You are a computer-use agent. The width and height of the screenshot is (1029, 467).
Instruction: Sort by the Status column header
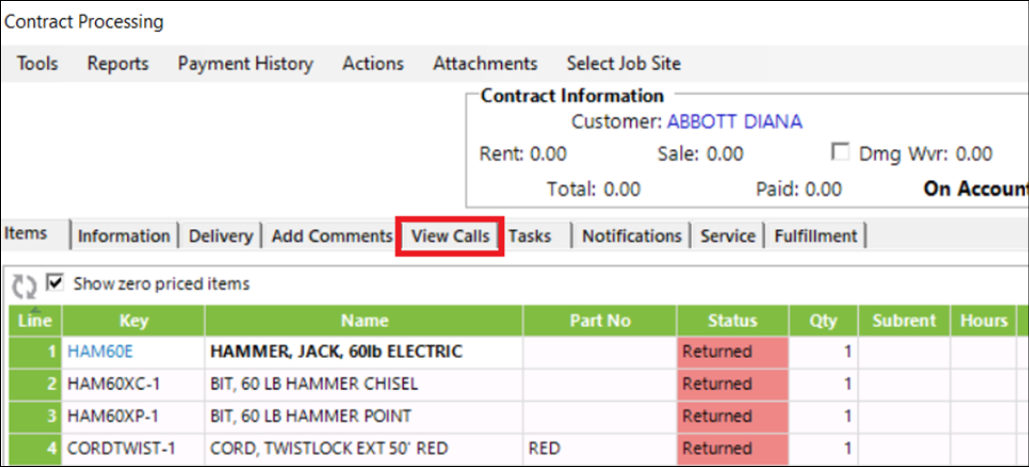(x=732, y=321)
